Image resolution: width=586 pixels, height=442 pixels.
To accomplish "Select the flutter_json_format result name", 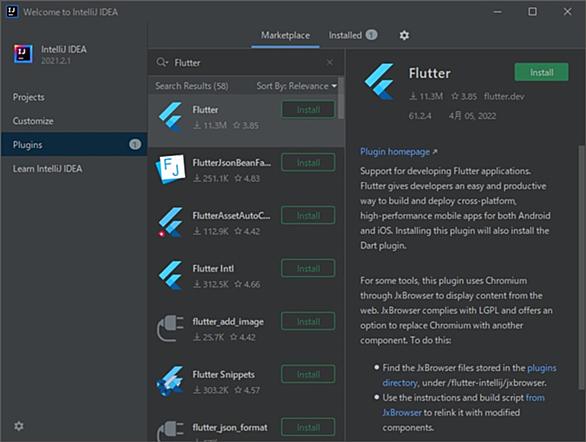I will point(230,427).
